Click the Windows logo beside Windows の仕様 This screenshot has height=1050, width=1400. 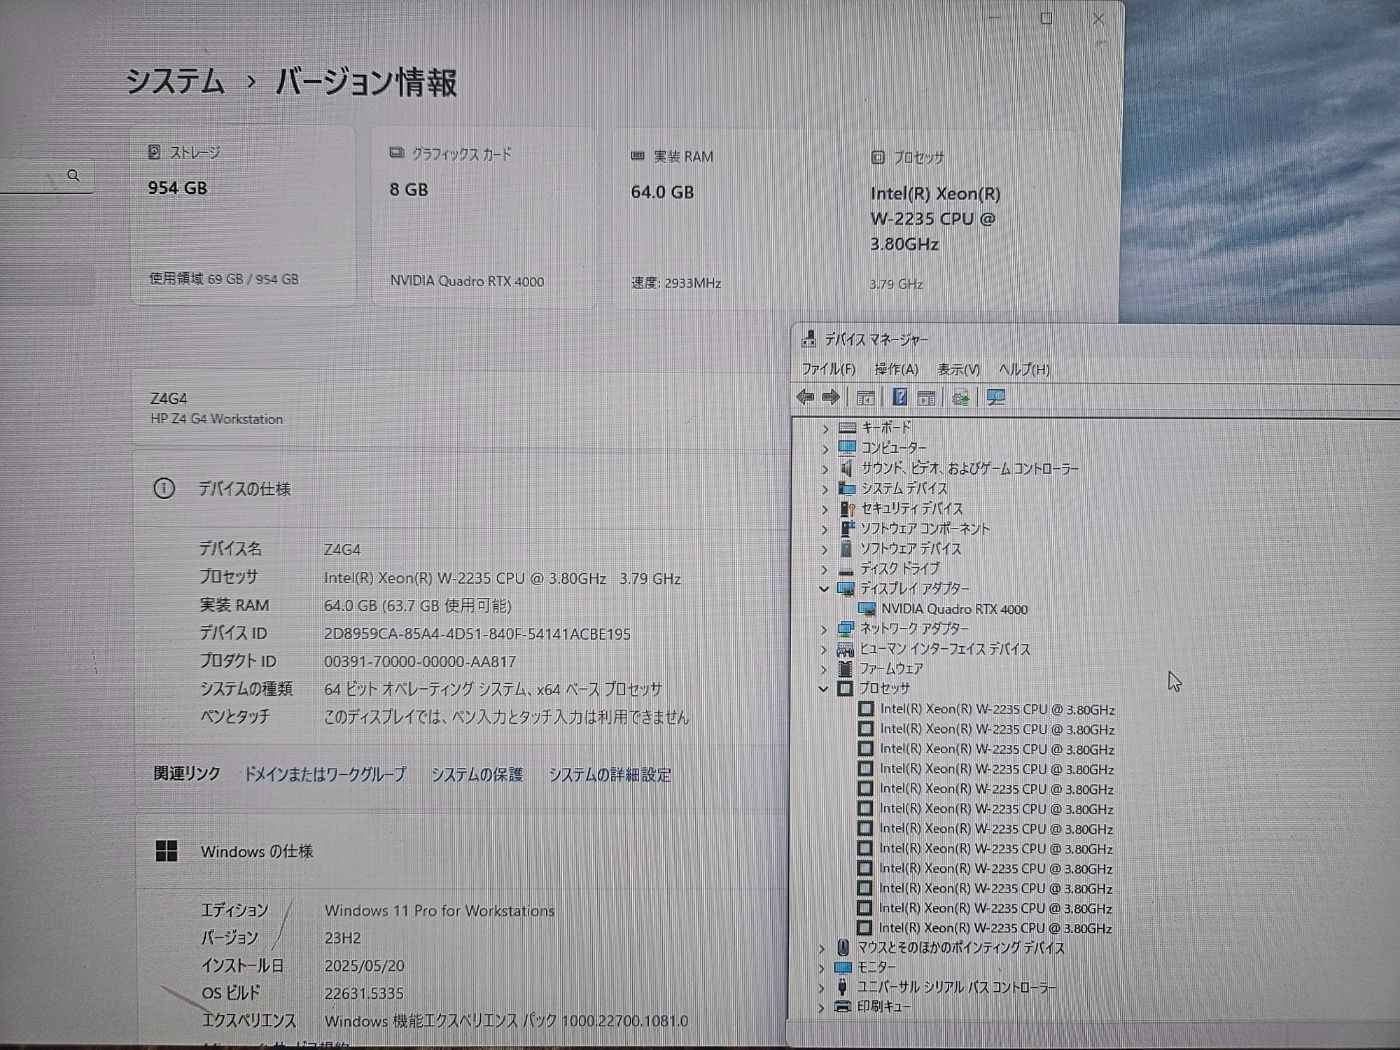click(167, 851)
